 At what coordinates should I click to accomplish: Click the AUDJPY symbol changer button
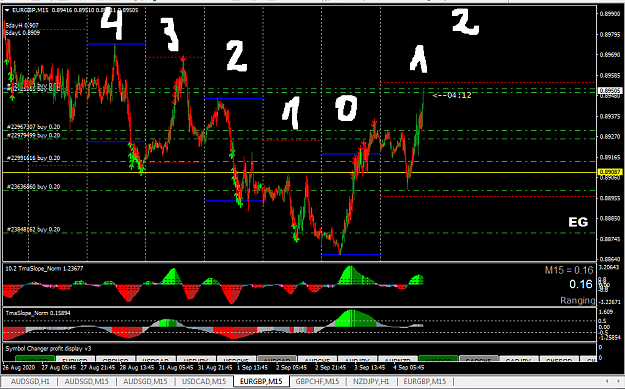[x=358, y=359]
